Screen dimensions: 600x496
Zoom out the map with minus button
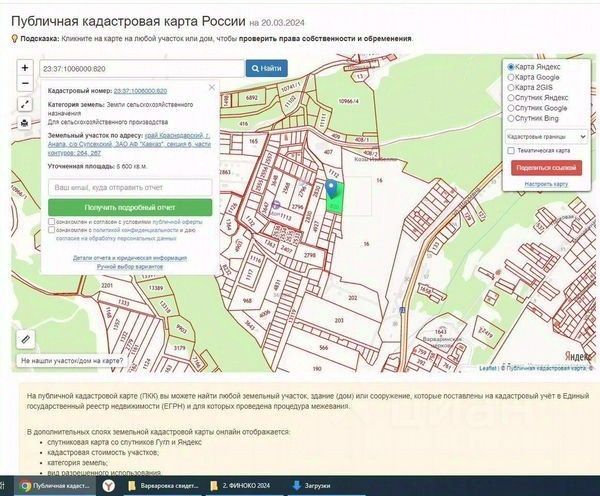pyautogui.click(x=25, y=83)
